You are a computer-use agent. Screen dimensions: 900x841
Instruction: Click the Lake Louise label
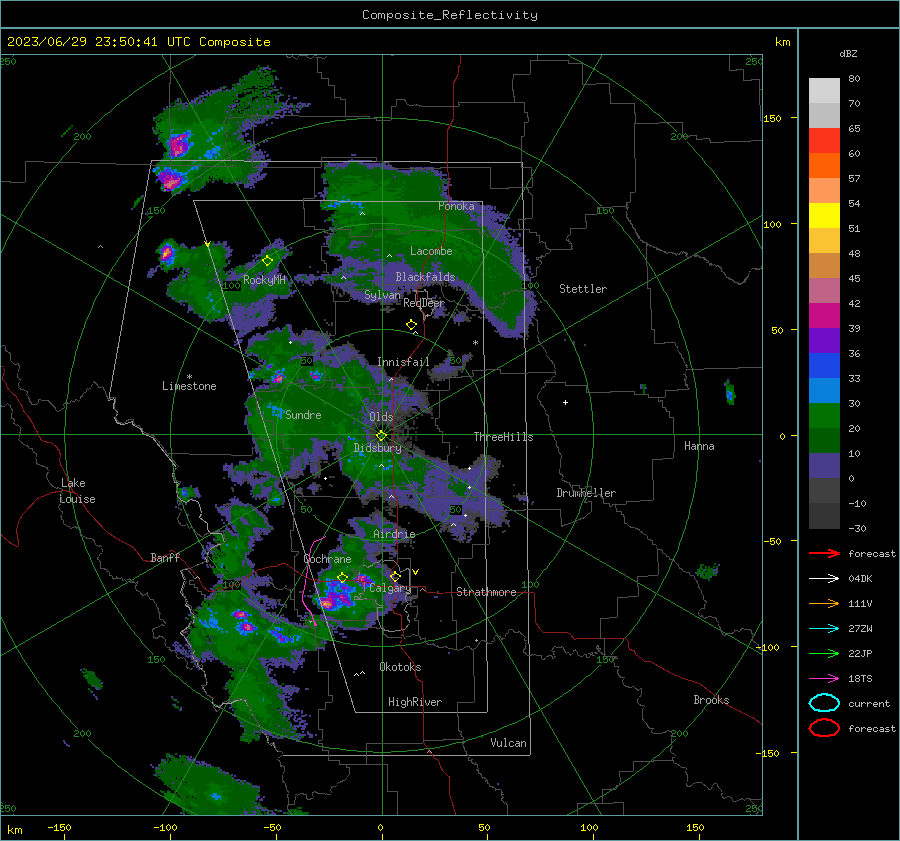(x=77, y=491)
